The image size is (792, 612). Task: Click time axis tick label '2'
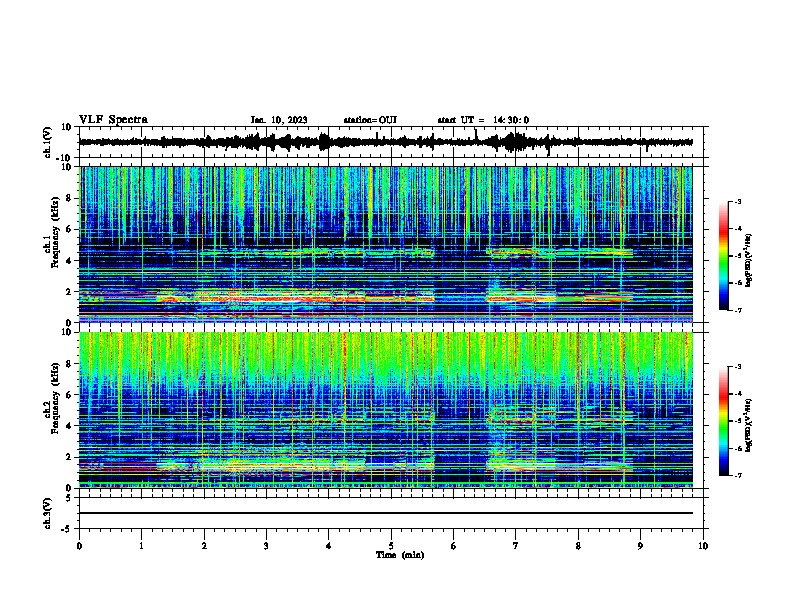point(204,545)
